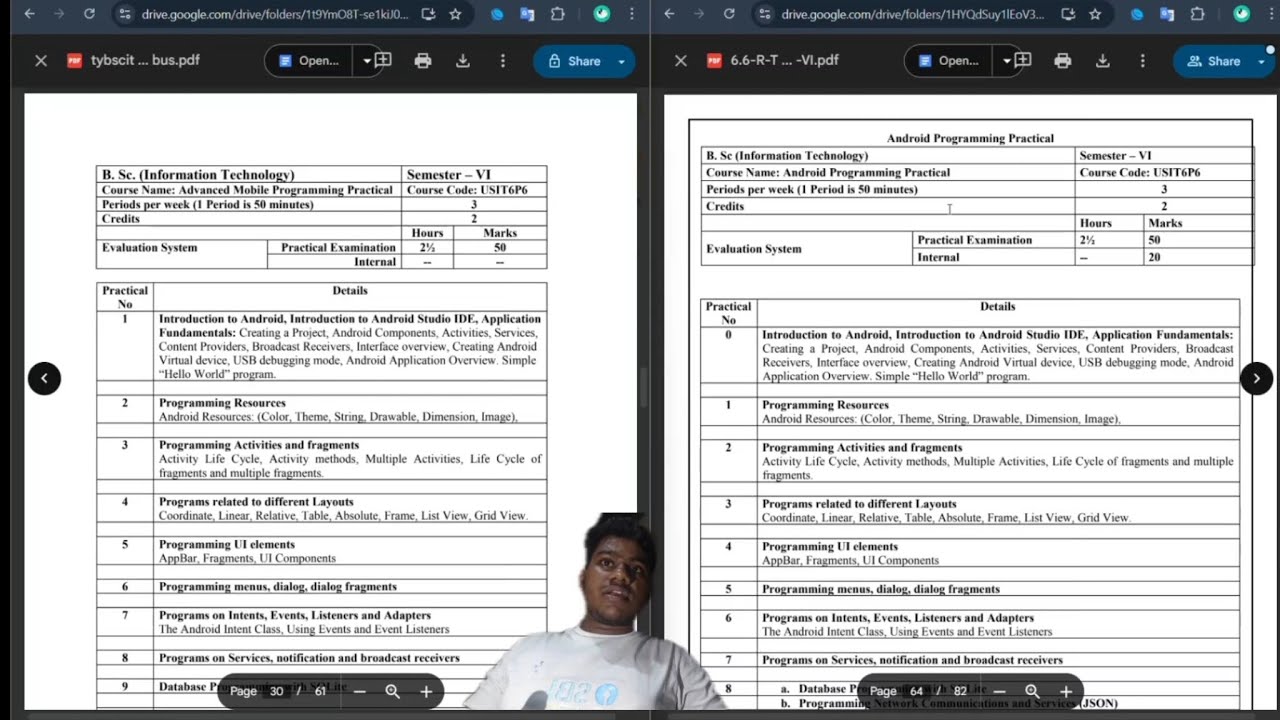1280x720 pixels.
Task: Click 'Programming menus, dialog, dialog fragments' in left PDF
Action: (x=278, y=587)
